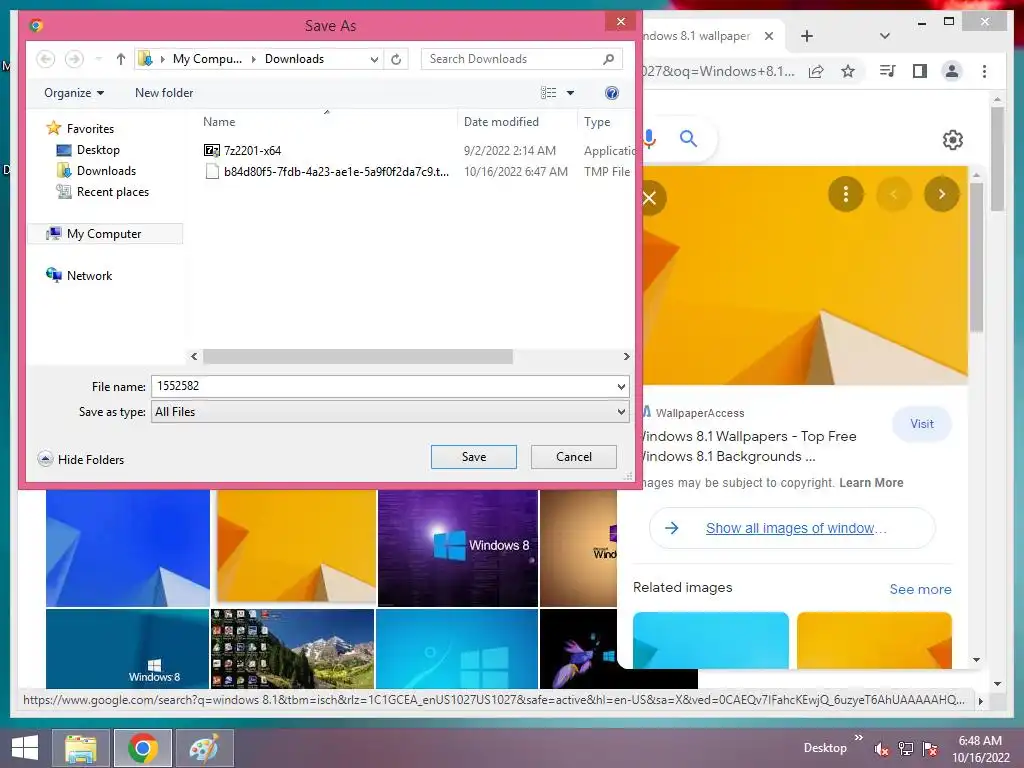Click the Chrome share page icon
1024x768 pixels.
tap(816, 71)
